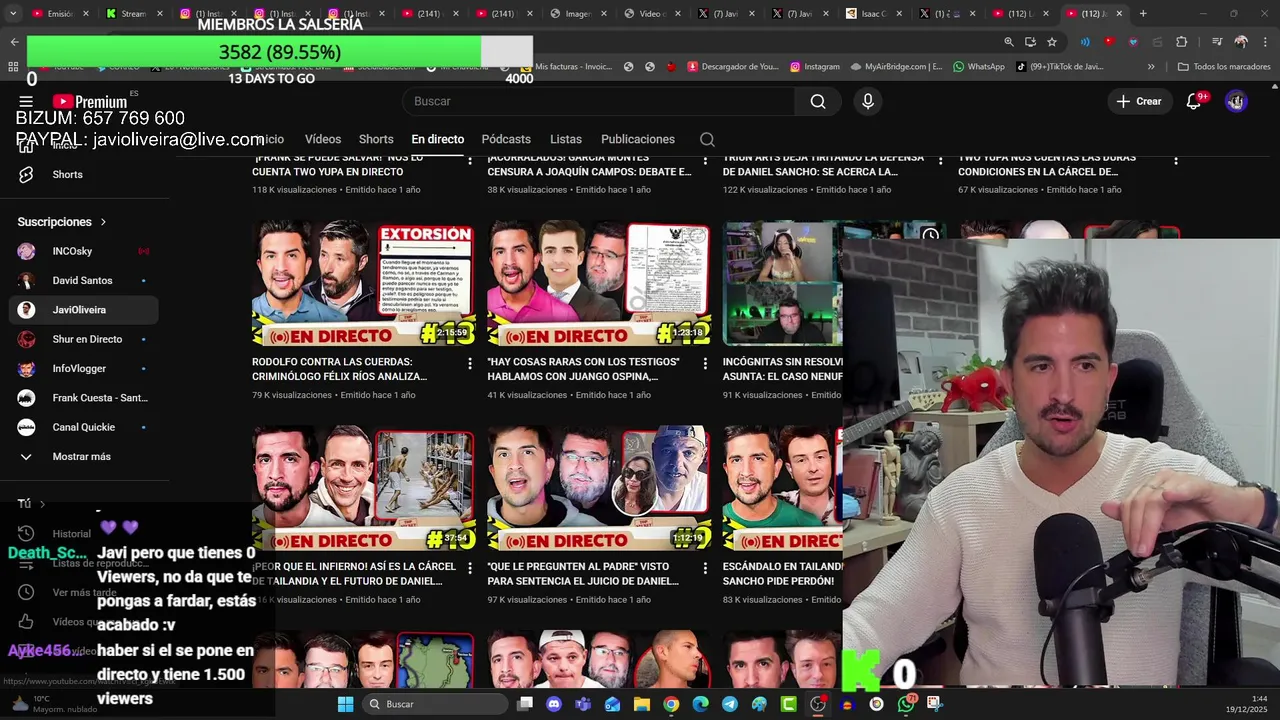Open thumbnail of 'HAY COSAS RARAS' stream
The height and width of the screenshot is (720, 1280).
(599, 284)
